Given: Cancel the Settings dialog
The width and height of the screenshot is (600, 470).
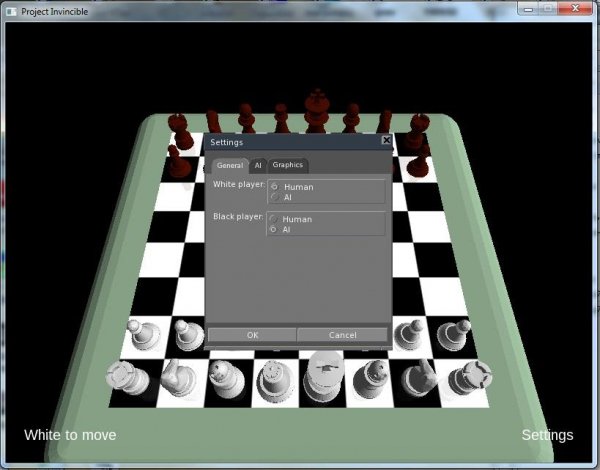Looking at the screenshot, I should [x=342, y=335].
